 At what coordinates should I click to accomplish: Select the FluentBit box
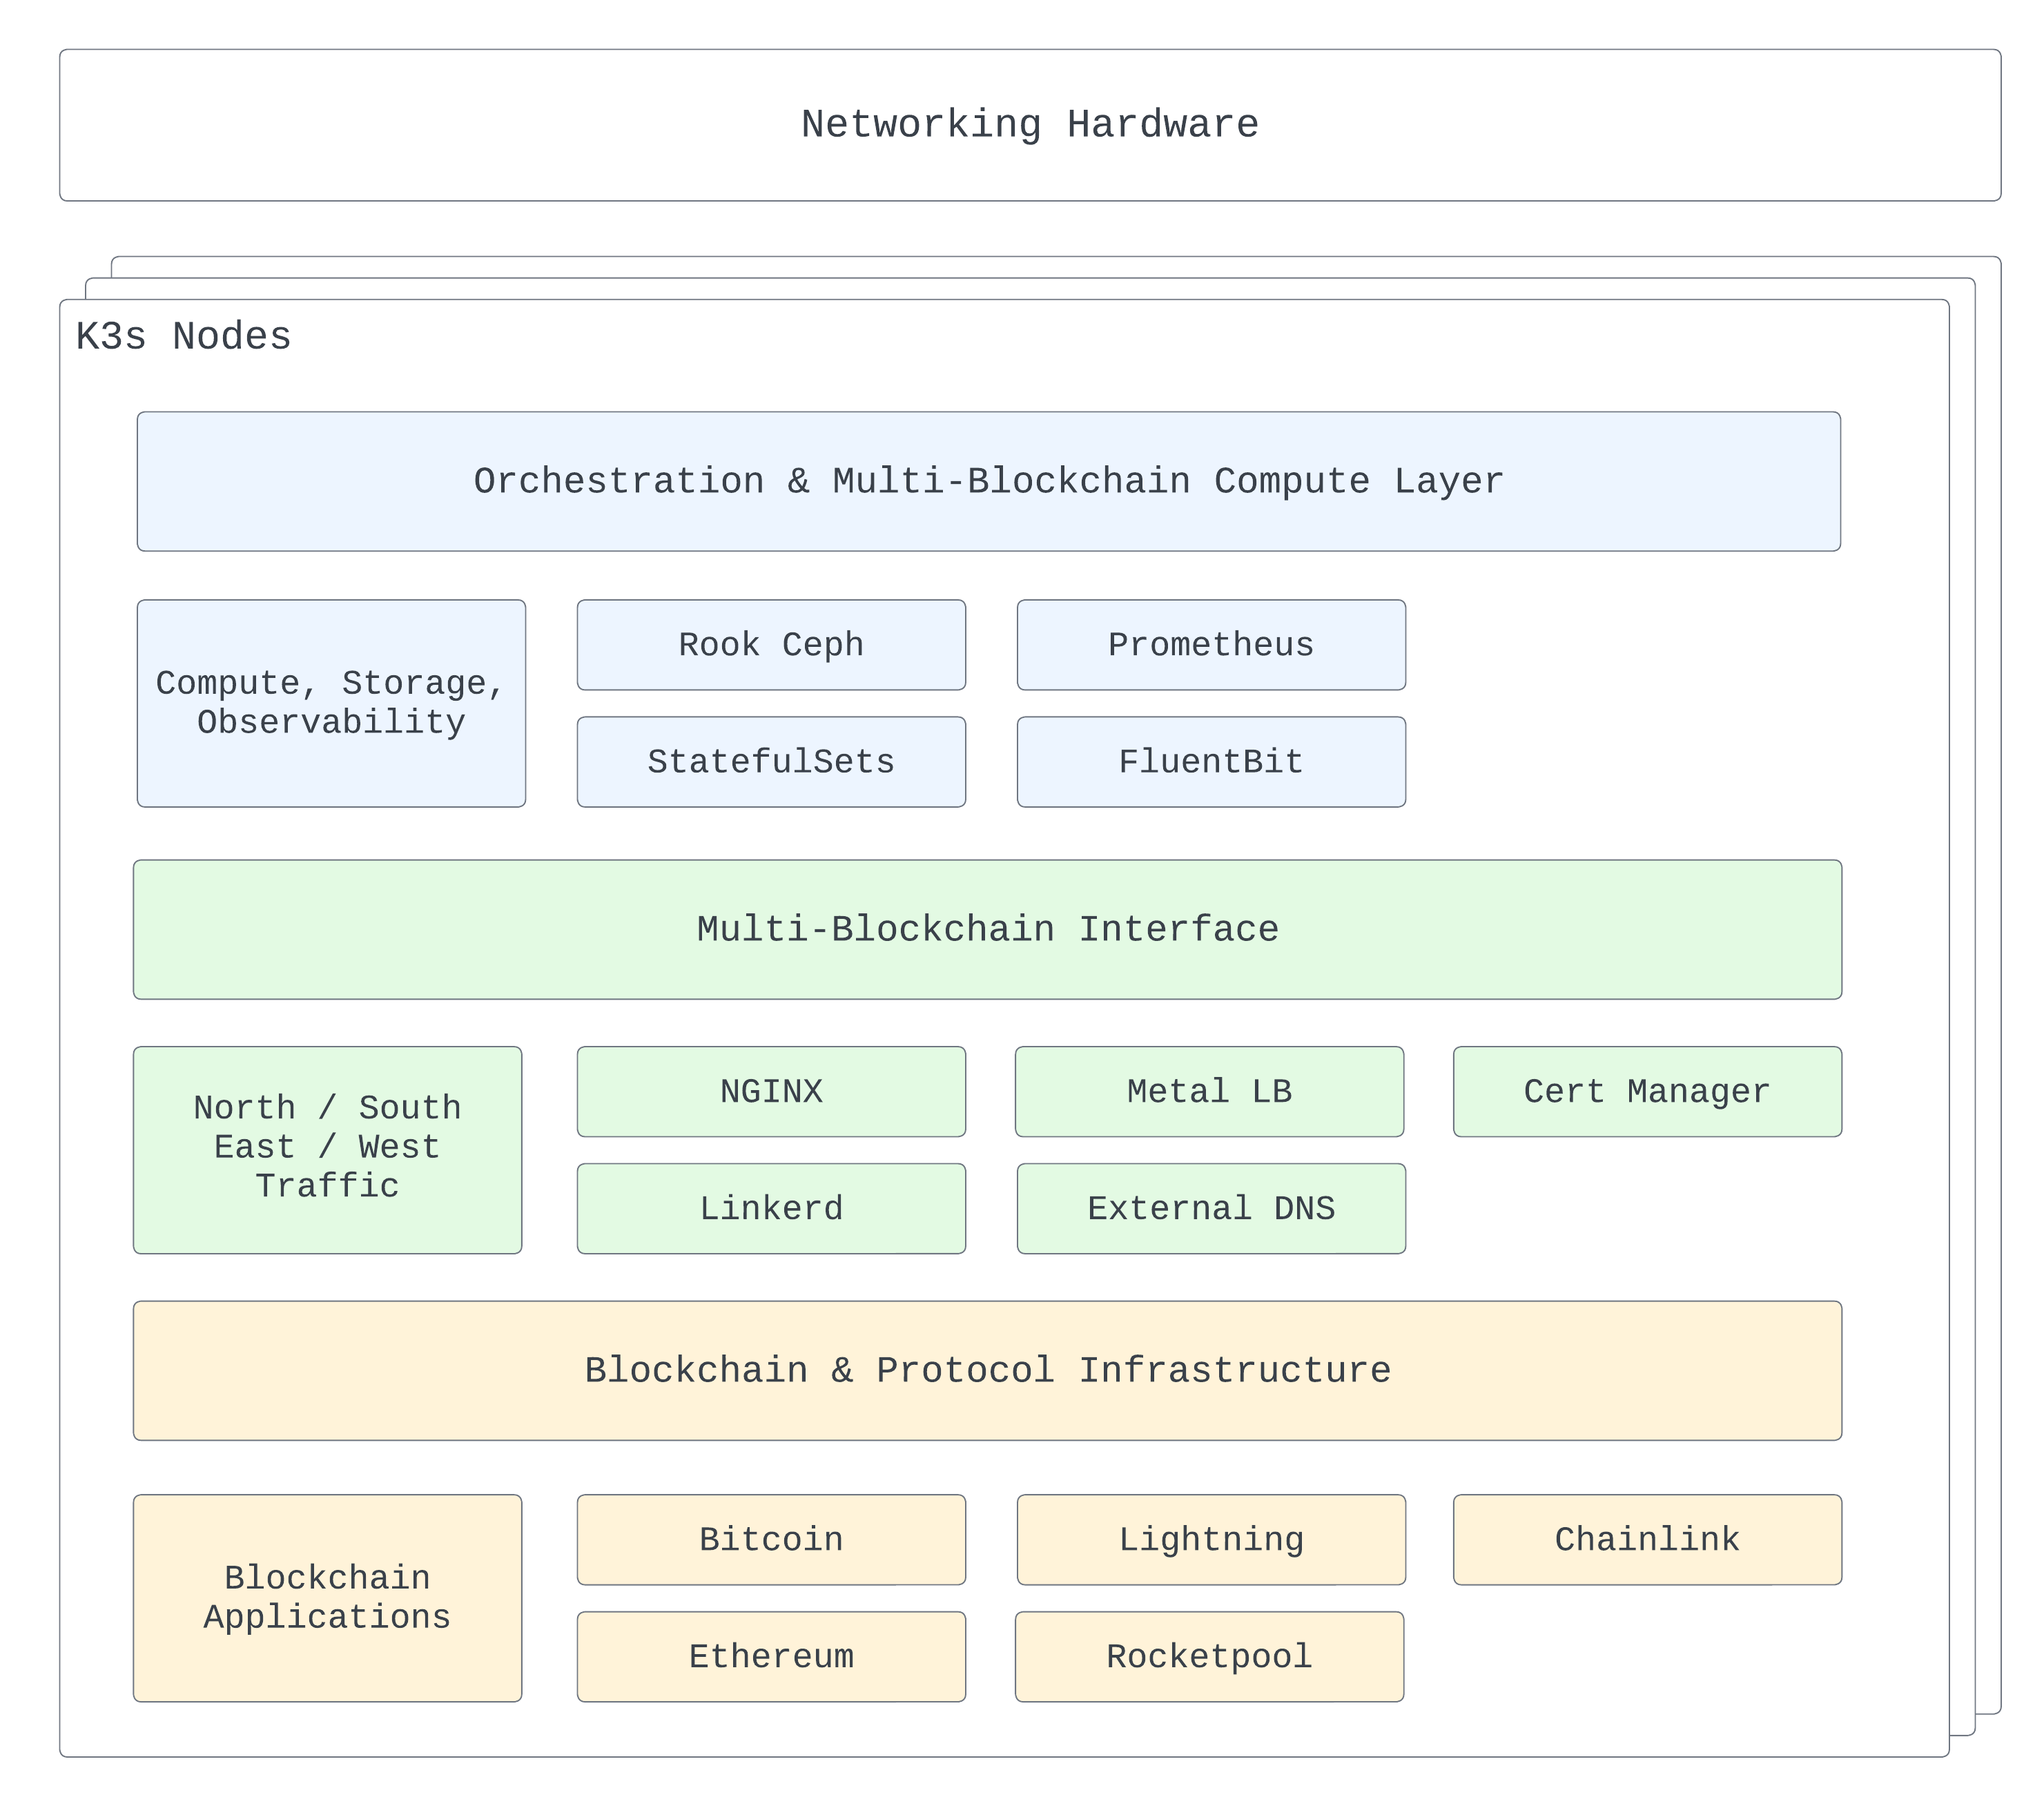[x=1211, y=762]
